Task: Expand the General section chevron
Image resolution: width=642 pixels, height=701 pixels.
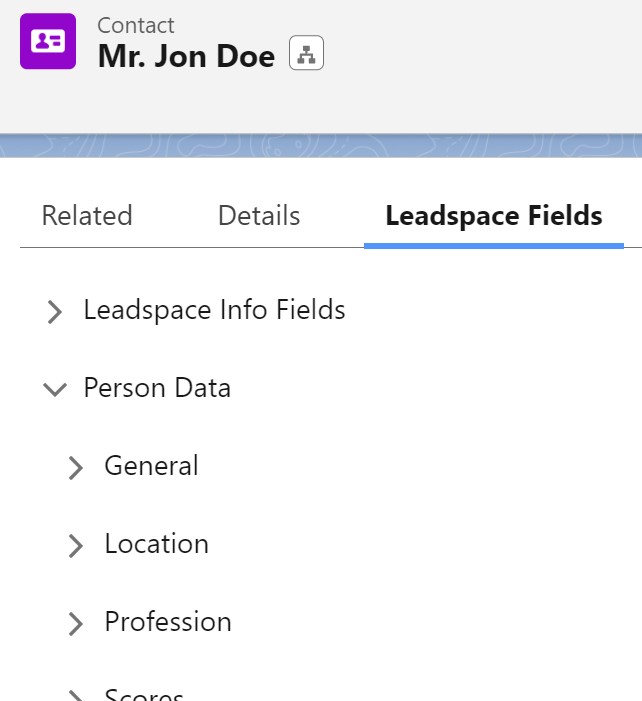Action: (x=76, y=468)
